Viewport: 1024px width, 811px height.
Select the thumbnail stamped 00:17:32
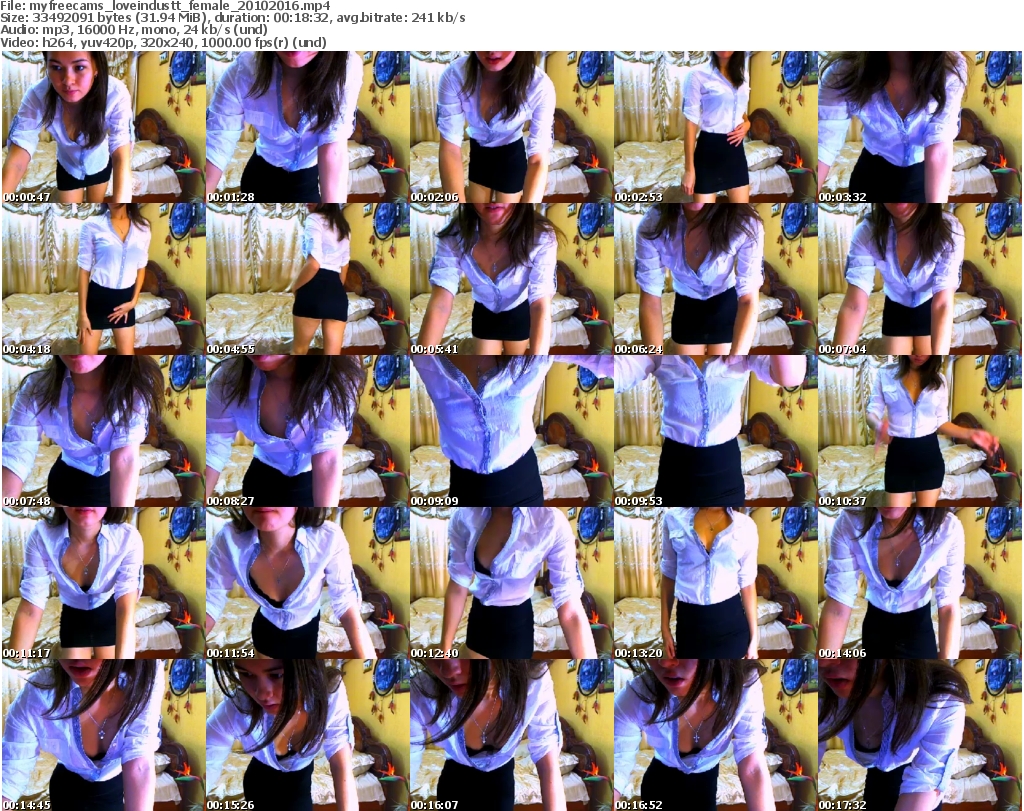[920, 735]
